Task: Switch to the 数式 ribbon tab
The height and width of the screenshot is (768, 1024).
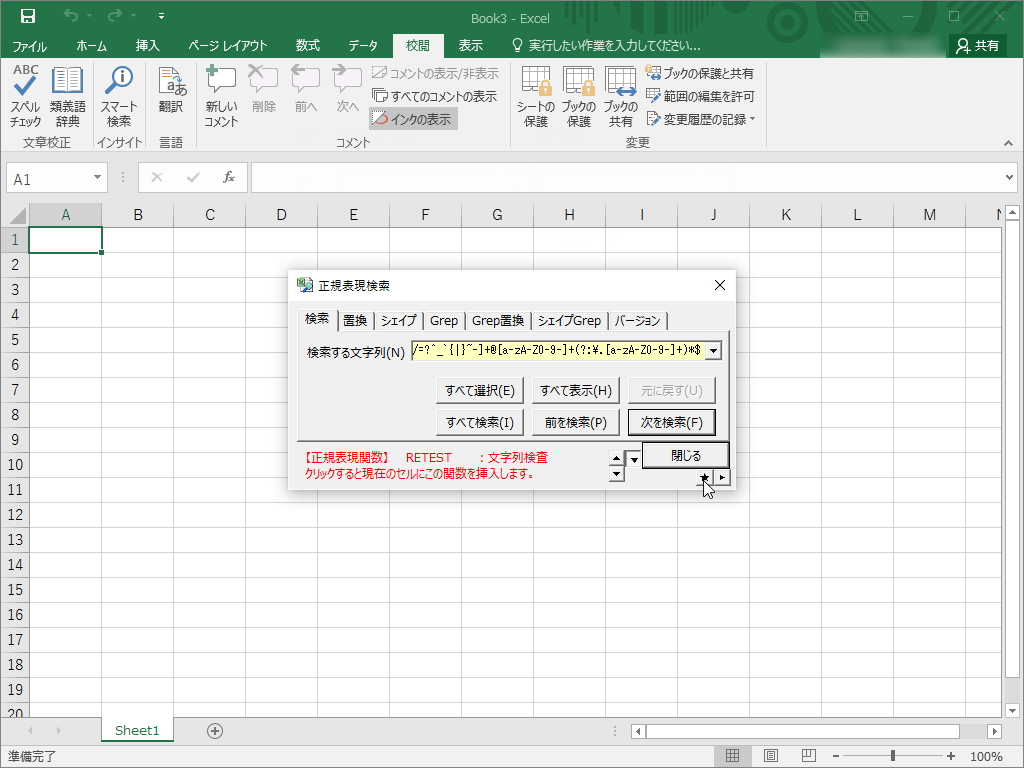Action: pyautogui.click(x=307, y=45)
